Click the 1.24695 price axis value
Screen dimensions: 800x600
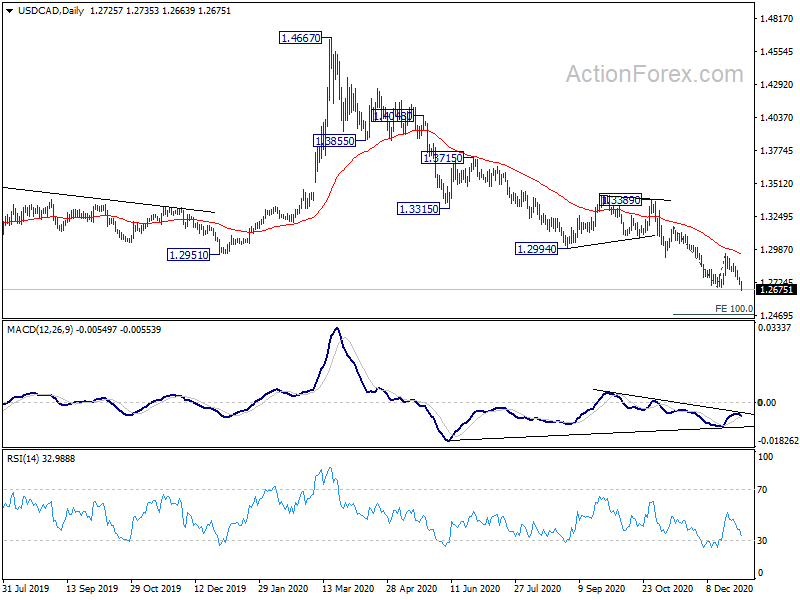(x=776, y=316)
